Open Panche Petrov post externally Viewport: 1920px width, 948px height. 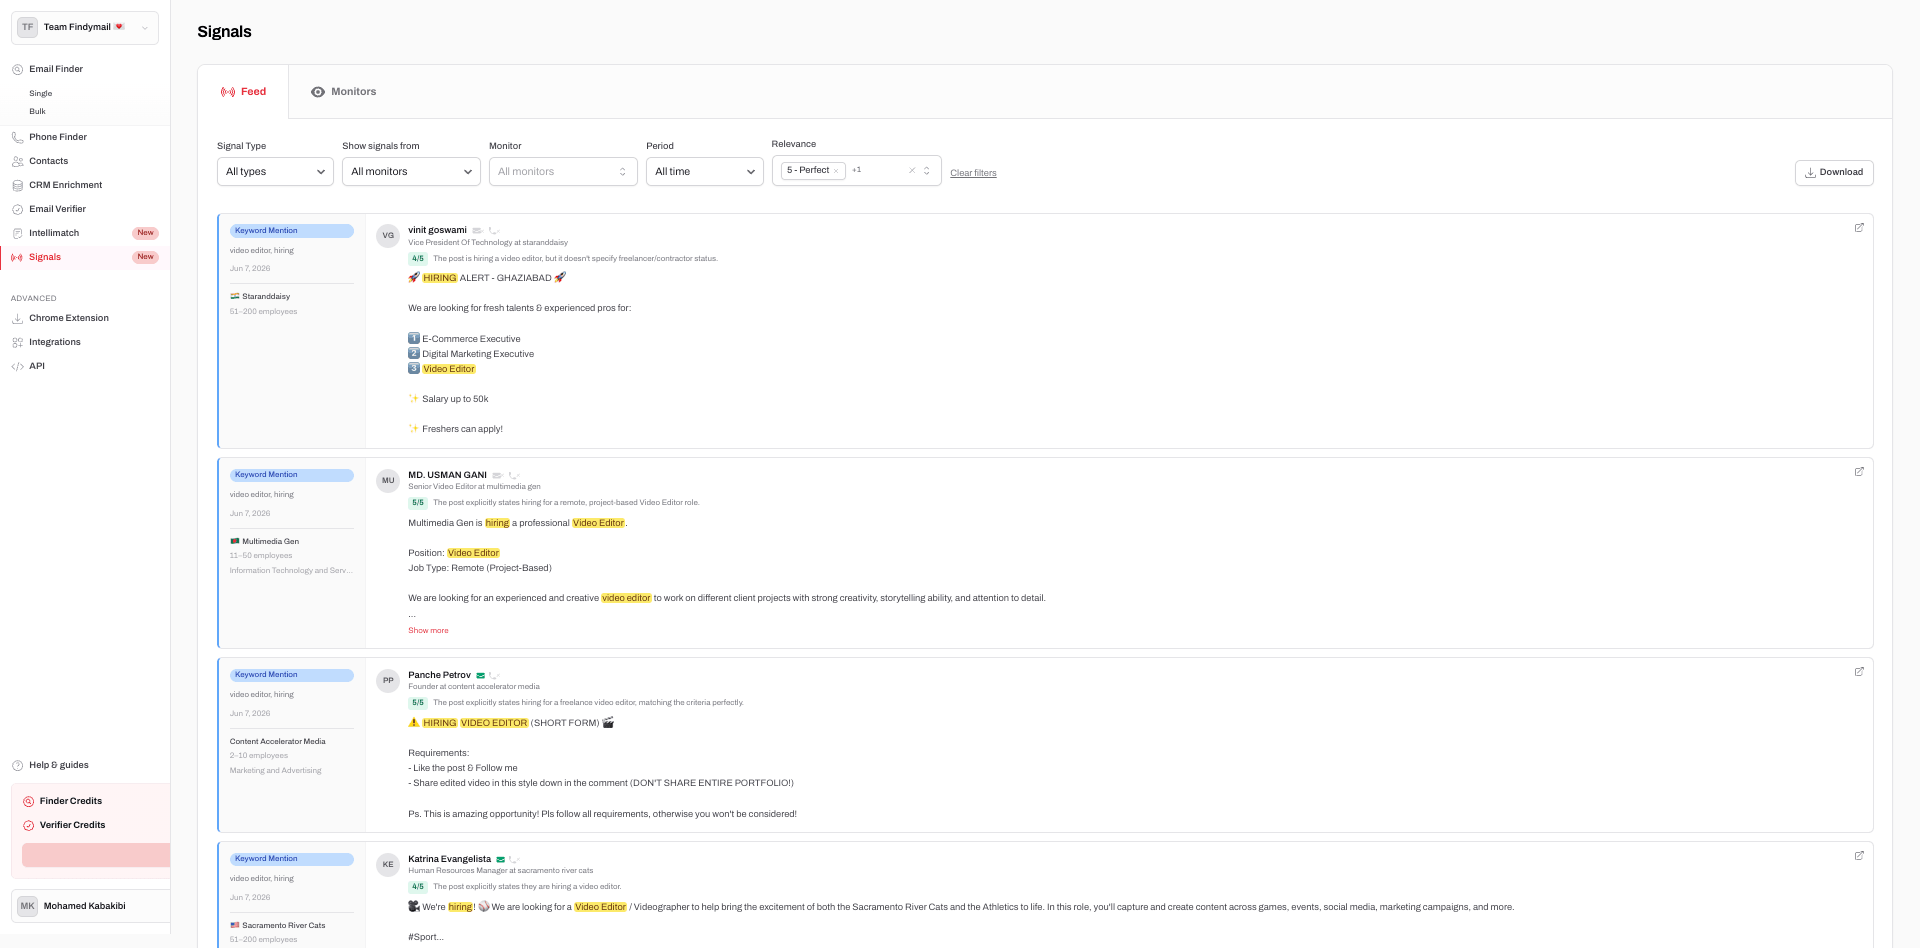1859,672
